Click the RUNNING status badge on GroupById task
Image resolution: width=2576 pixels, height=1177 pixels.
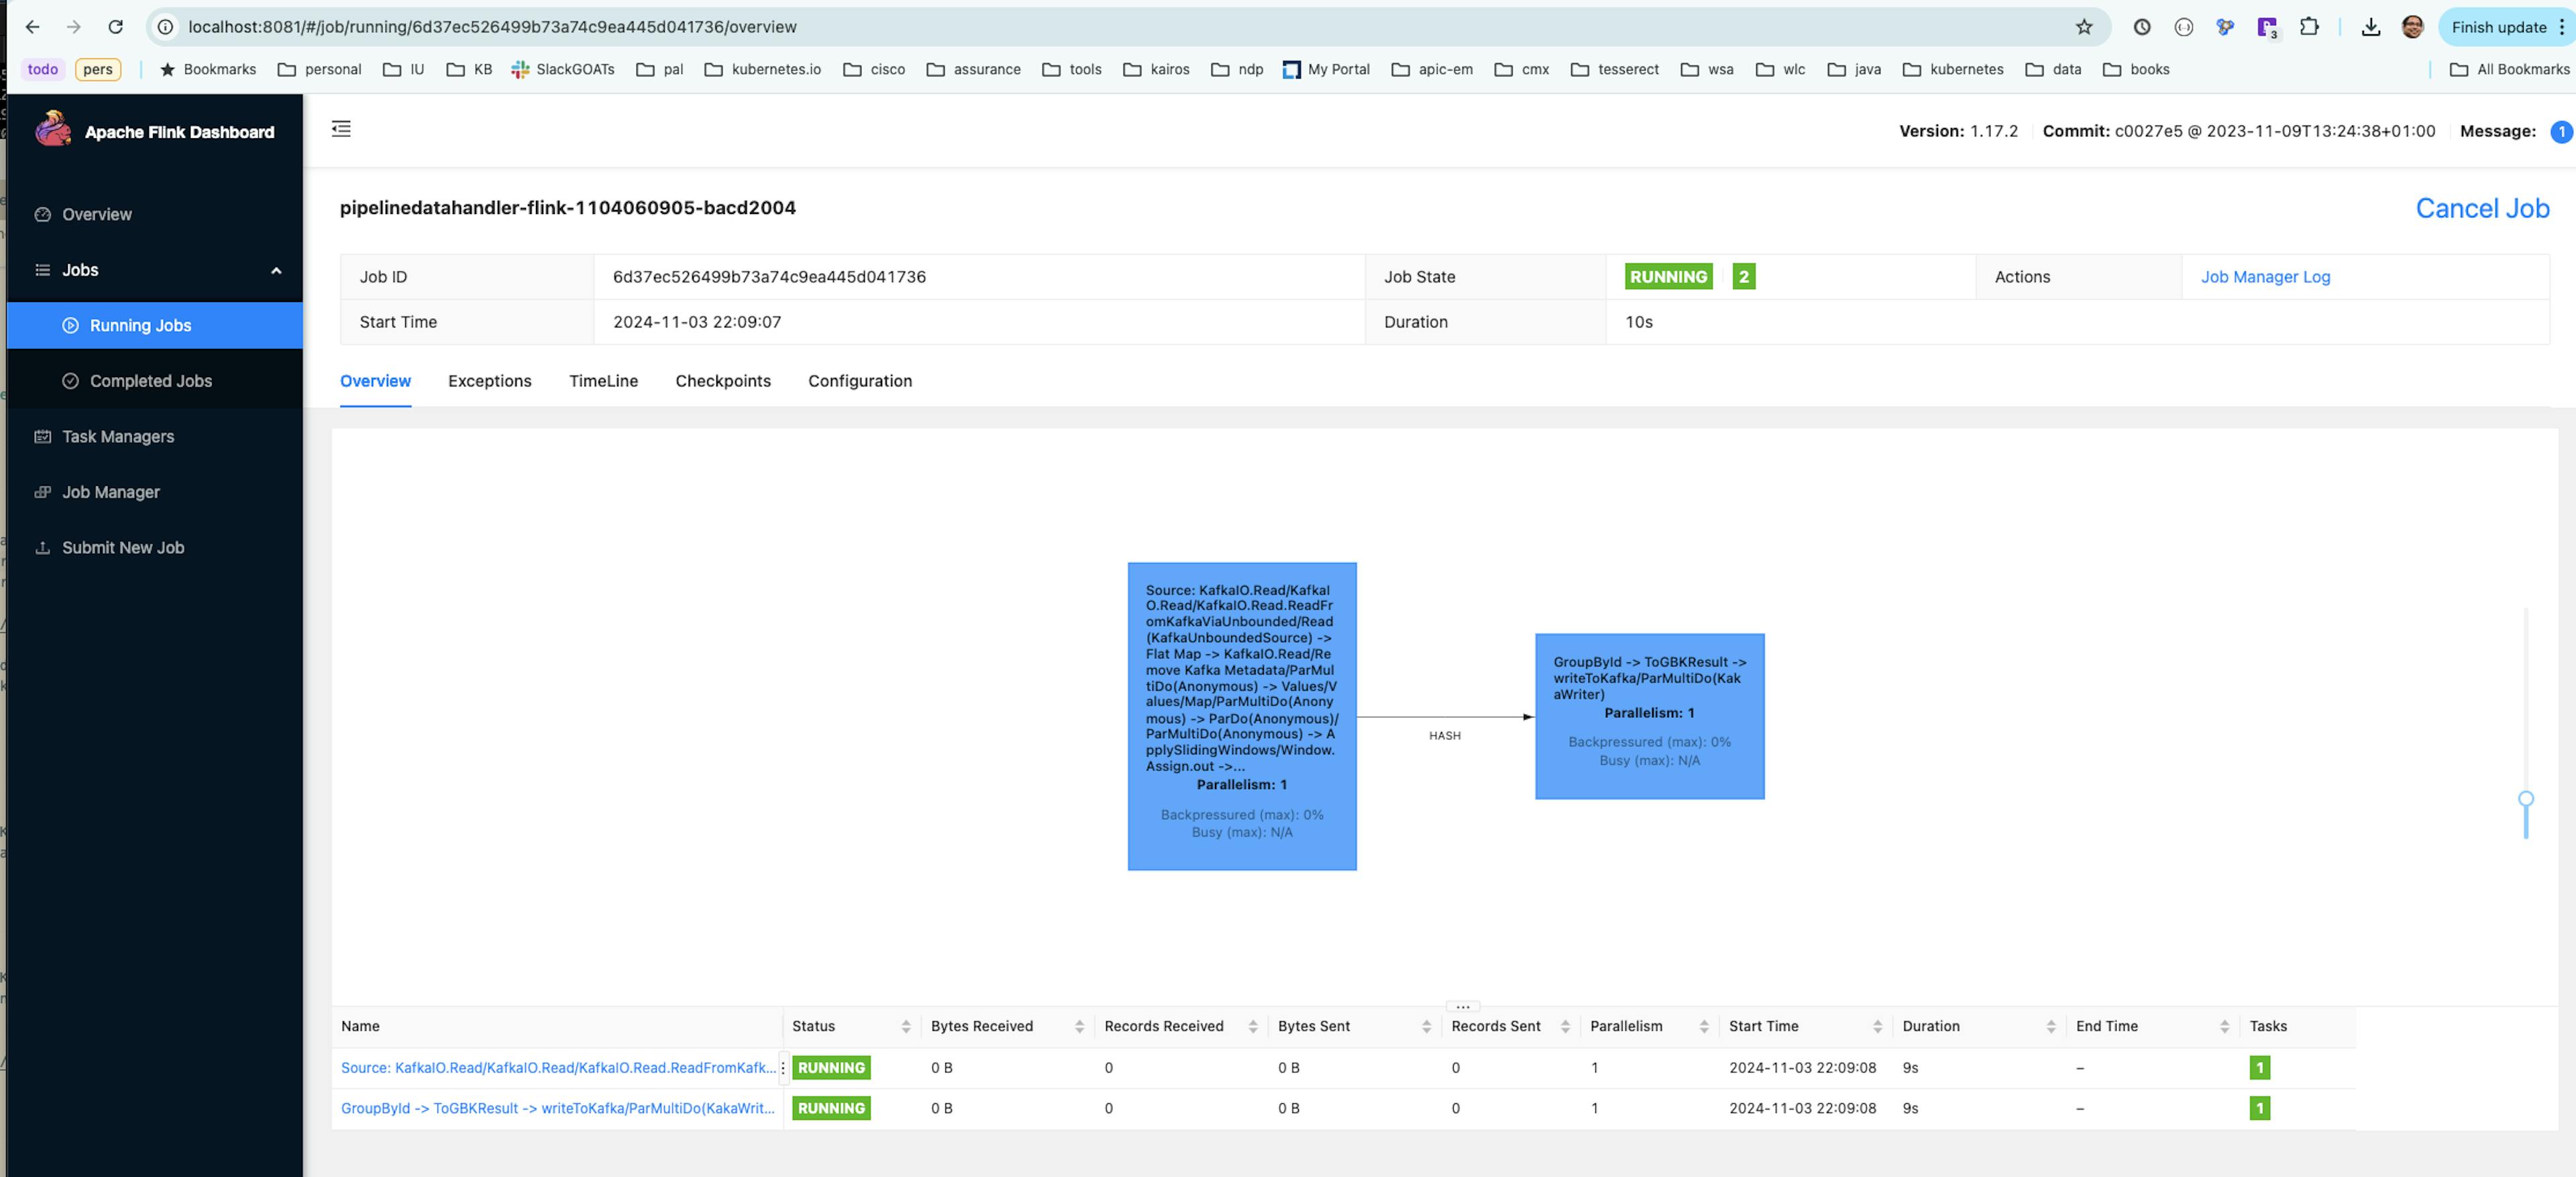tap(831, 1108)
